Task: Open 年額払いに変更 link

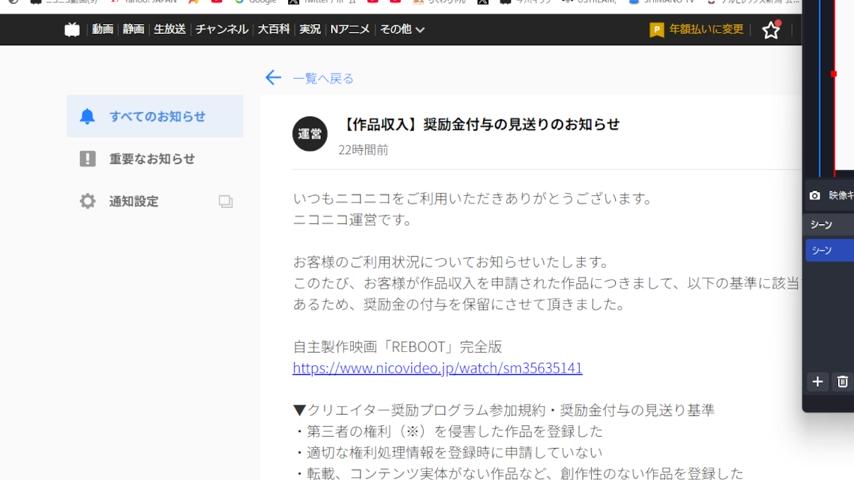Action: click(706, 29)
